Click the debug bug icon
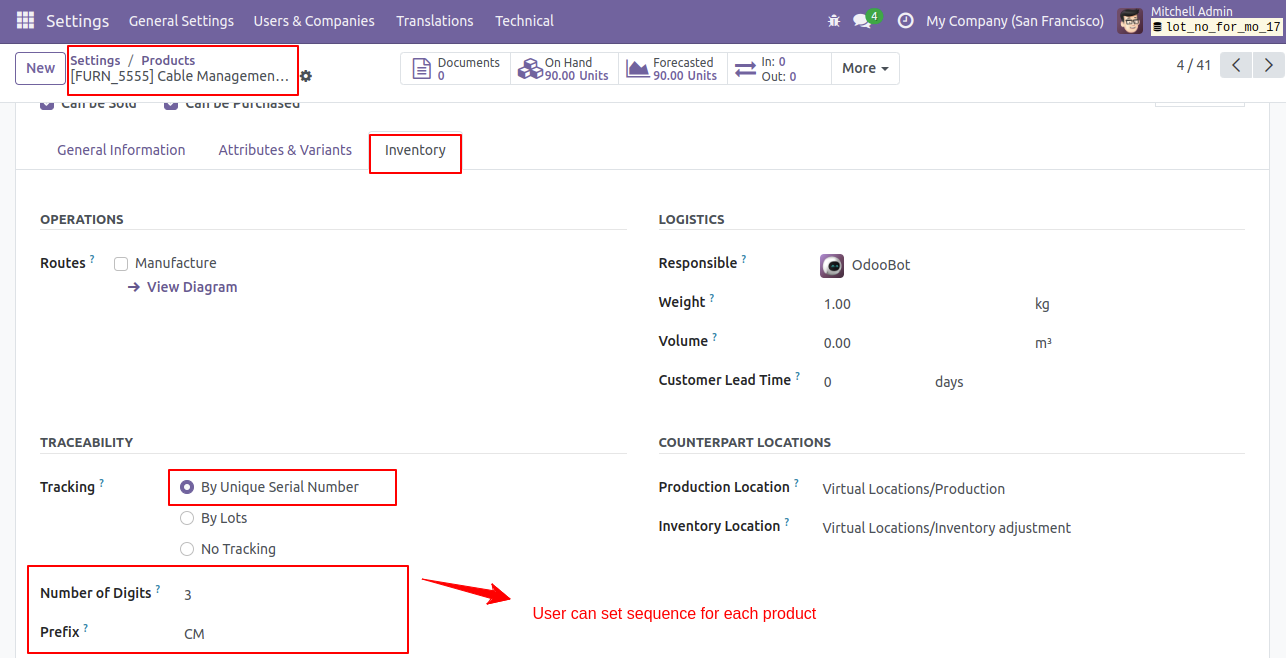Viewport: 1286px width, 658px height. click(834, 20)
